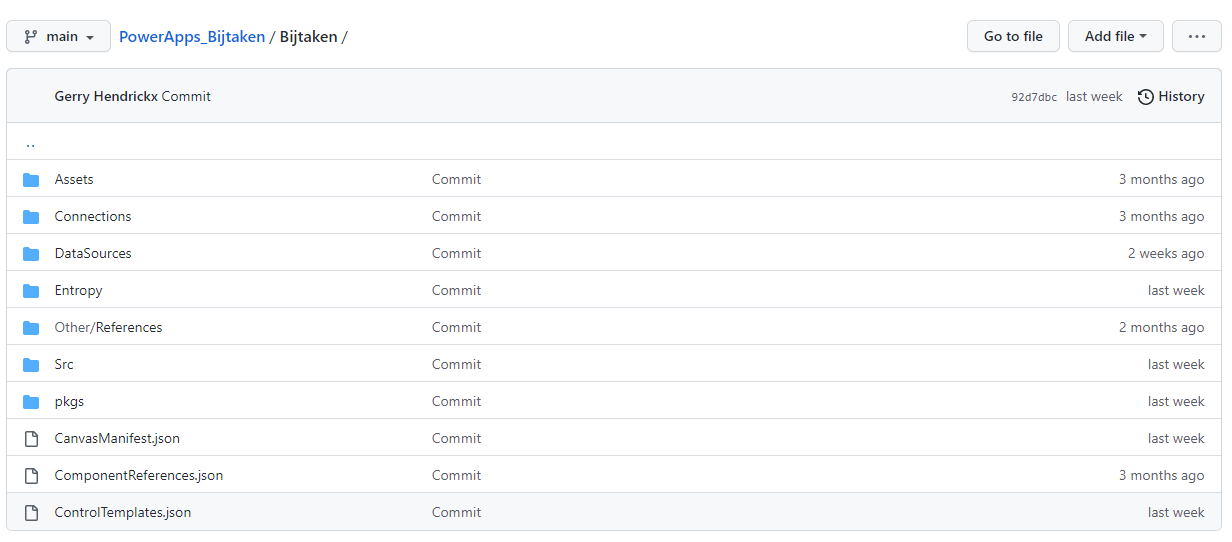Open the Src folder
Viewport: 1232px width, 542px height.
pyautogui.click(x=64, y=365)
